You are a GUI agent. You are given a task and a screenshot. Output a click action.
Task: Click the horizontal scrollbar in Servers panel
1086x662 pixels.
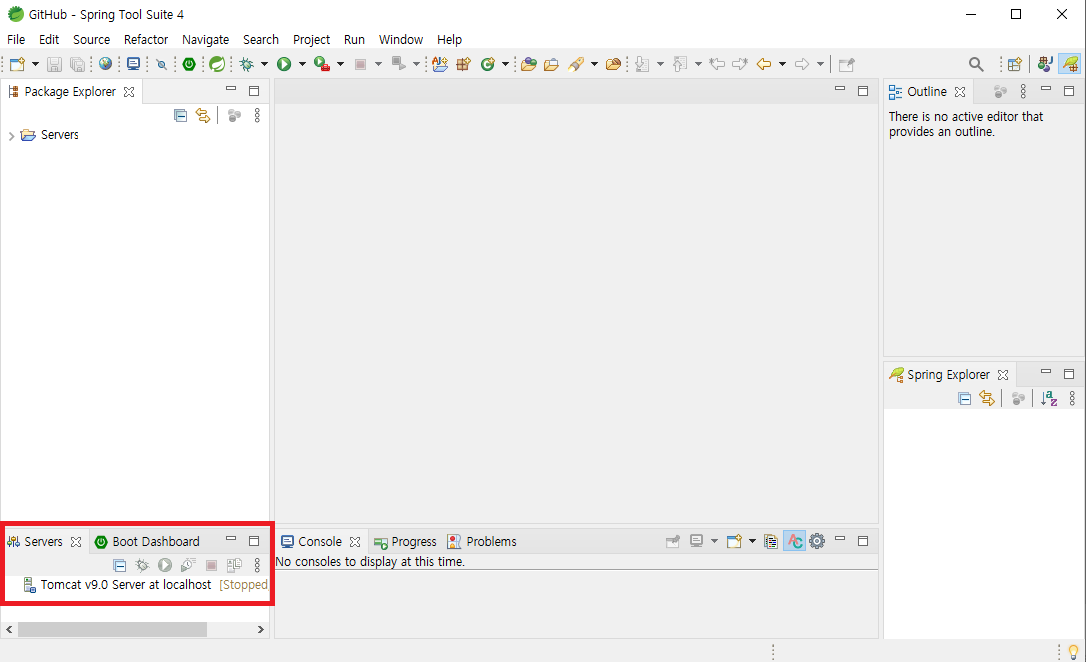[x=112, y=629]
